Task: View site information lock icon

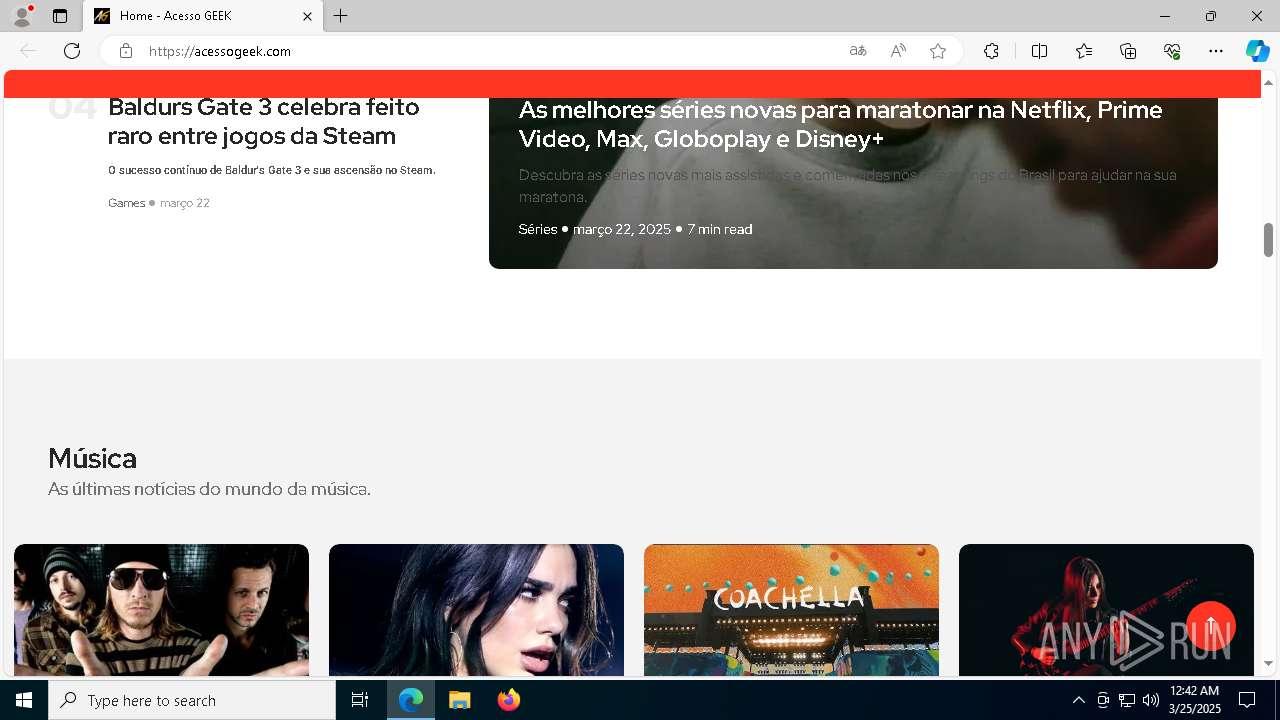Action: click(x=126, y=51)
